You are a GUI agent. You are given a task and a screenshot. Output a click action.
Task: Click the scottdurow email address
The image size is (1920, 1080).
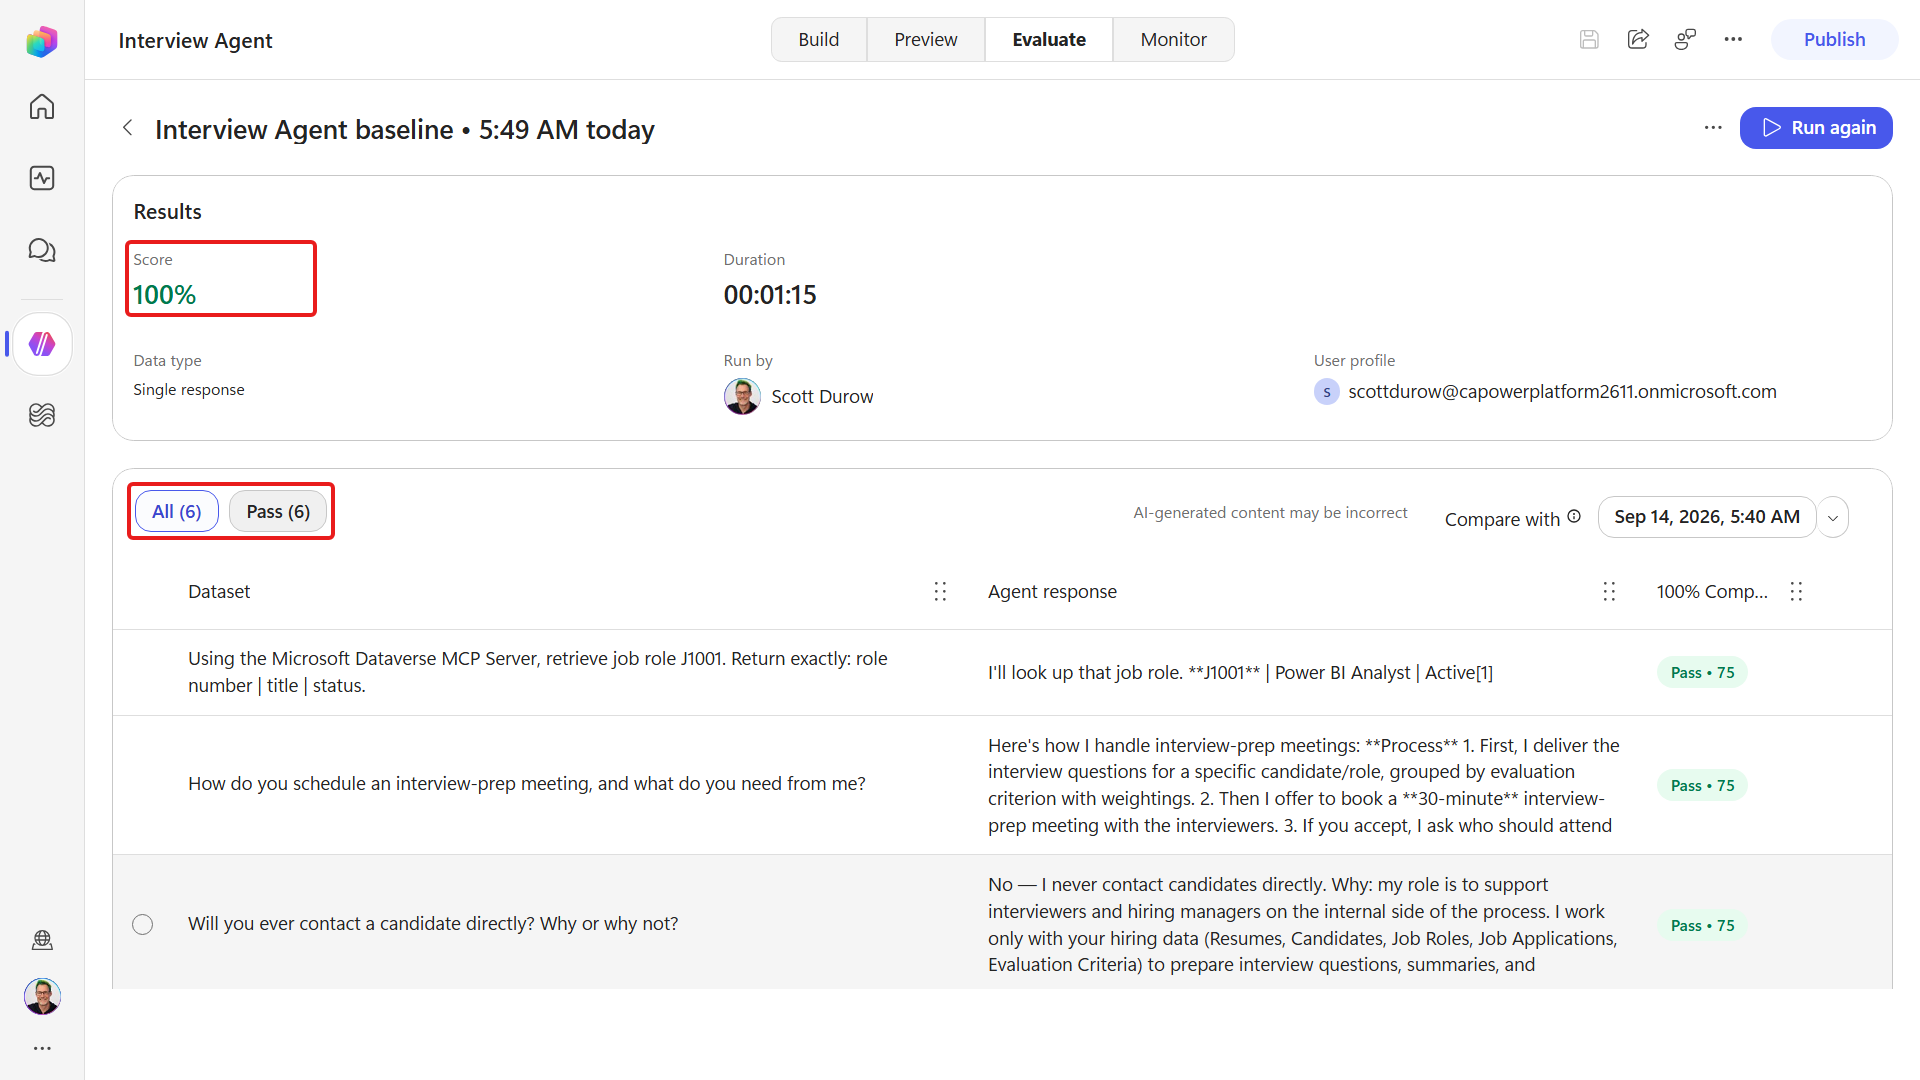pyautogui.click(x=1562, y=392)
